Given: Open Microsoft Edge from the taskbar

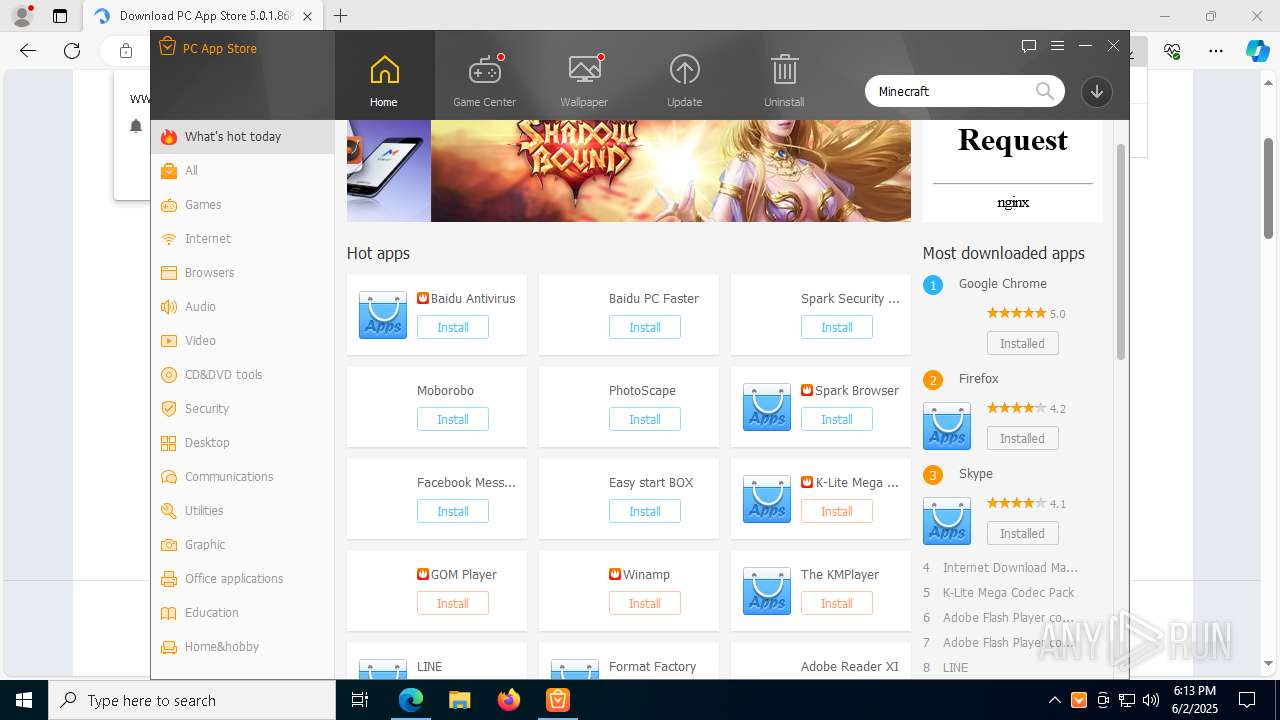Looking at the screenshot, I should (x=411, y=700).
